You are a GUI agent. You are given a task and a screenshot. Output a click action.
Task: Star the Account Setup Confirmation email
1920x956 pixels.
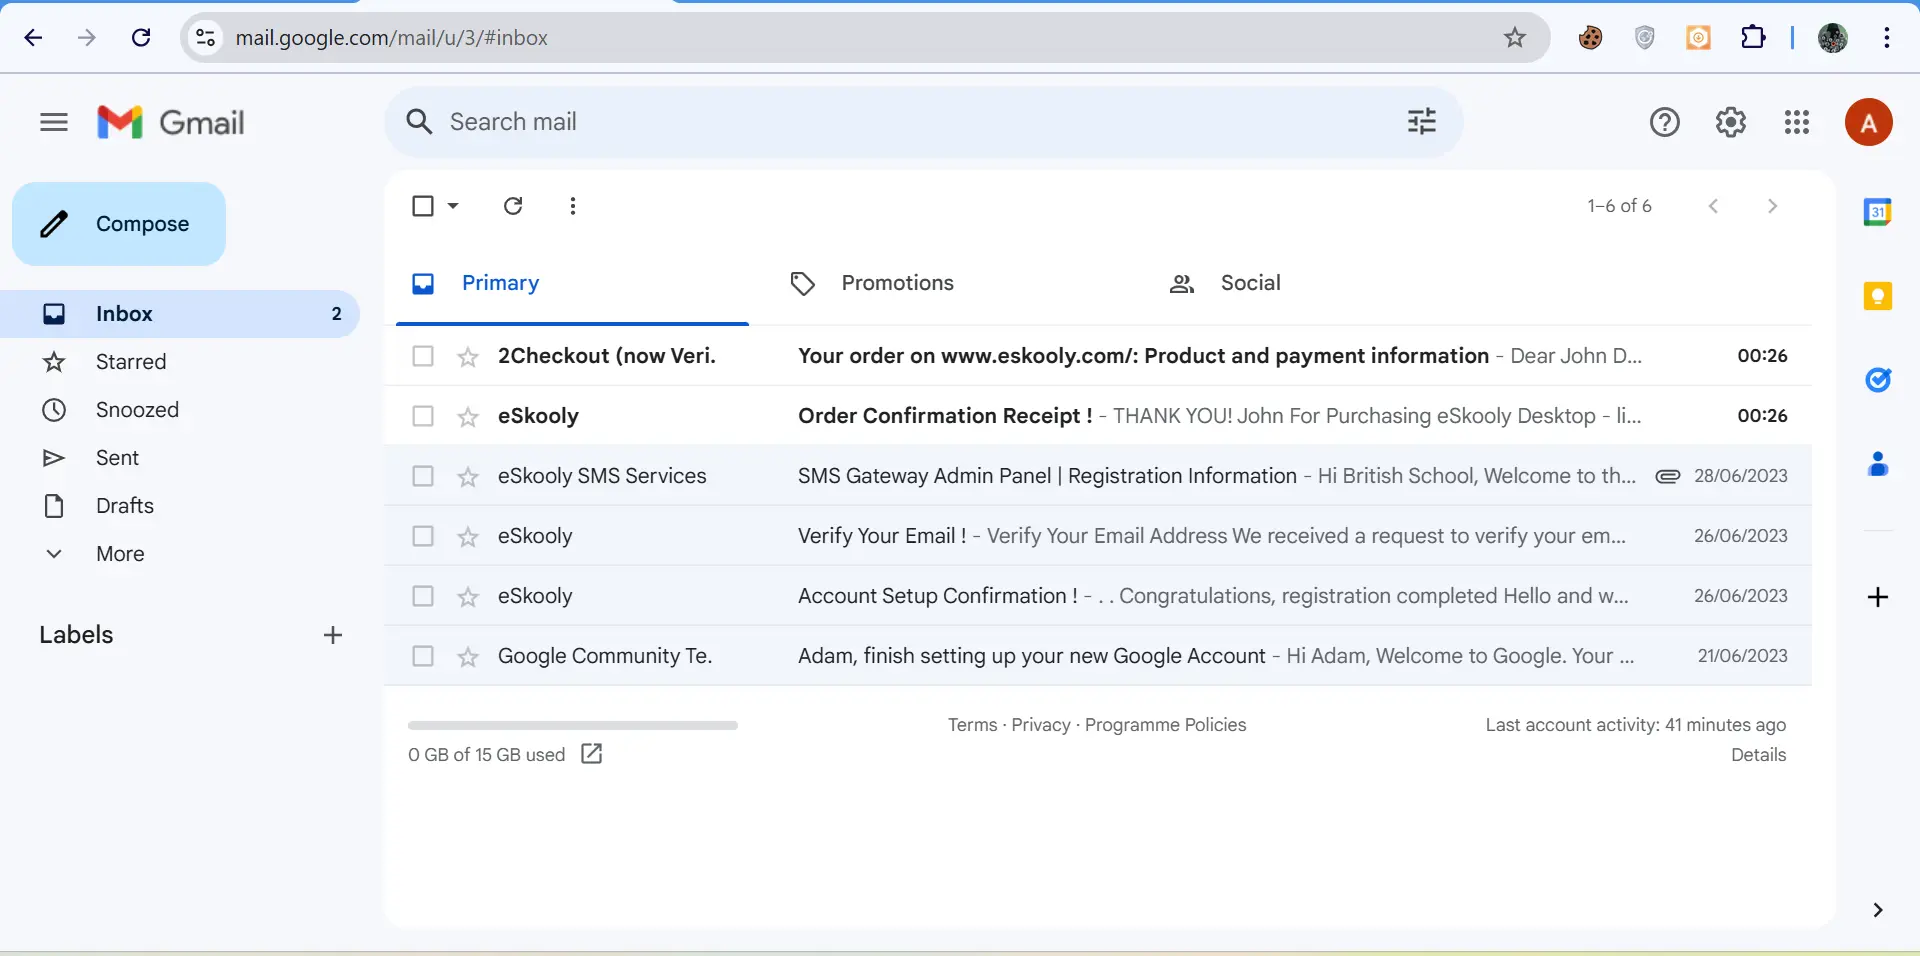coord(467,597)
